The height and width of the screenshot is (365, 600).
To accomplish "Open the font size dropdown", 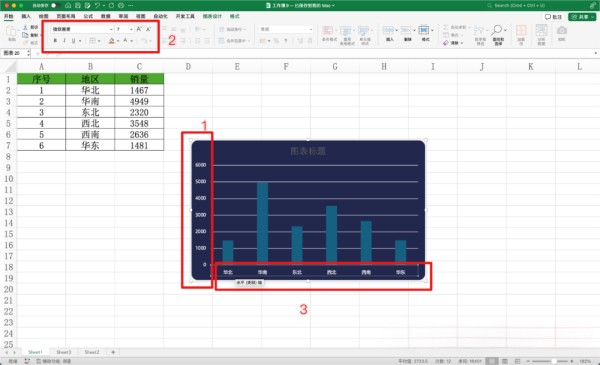I will point(124,29).
